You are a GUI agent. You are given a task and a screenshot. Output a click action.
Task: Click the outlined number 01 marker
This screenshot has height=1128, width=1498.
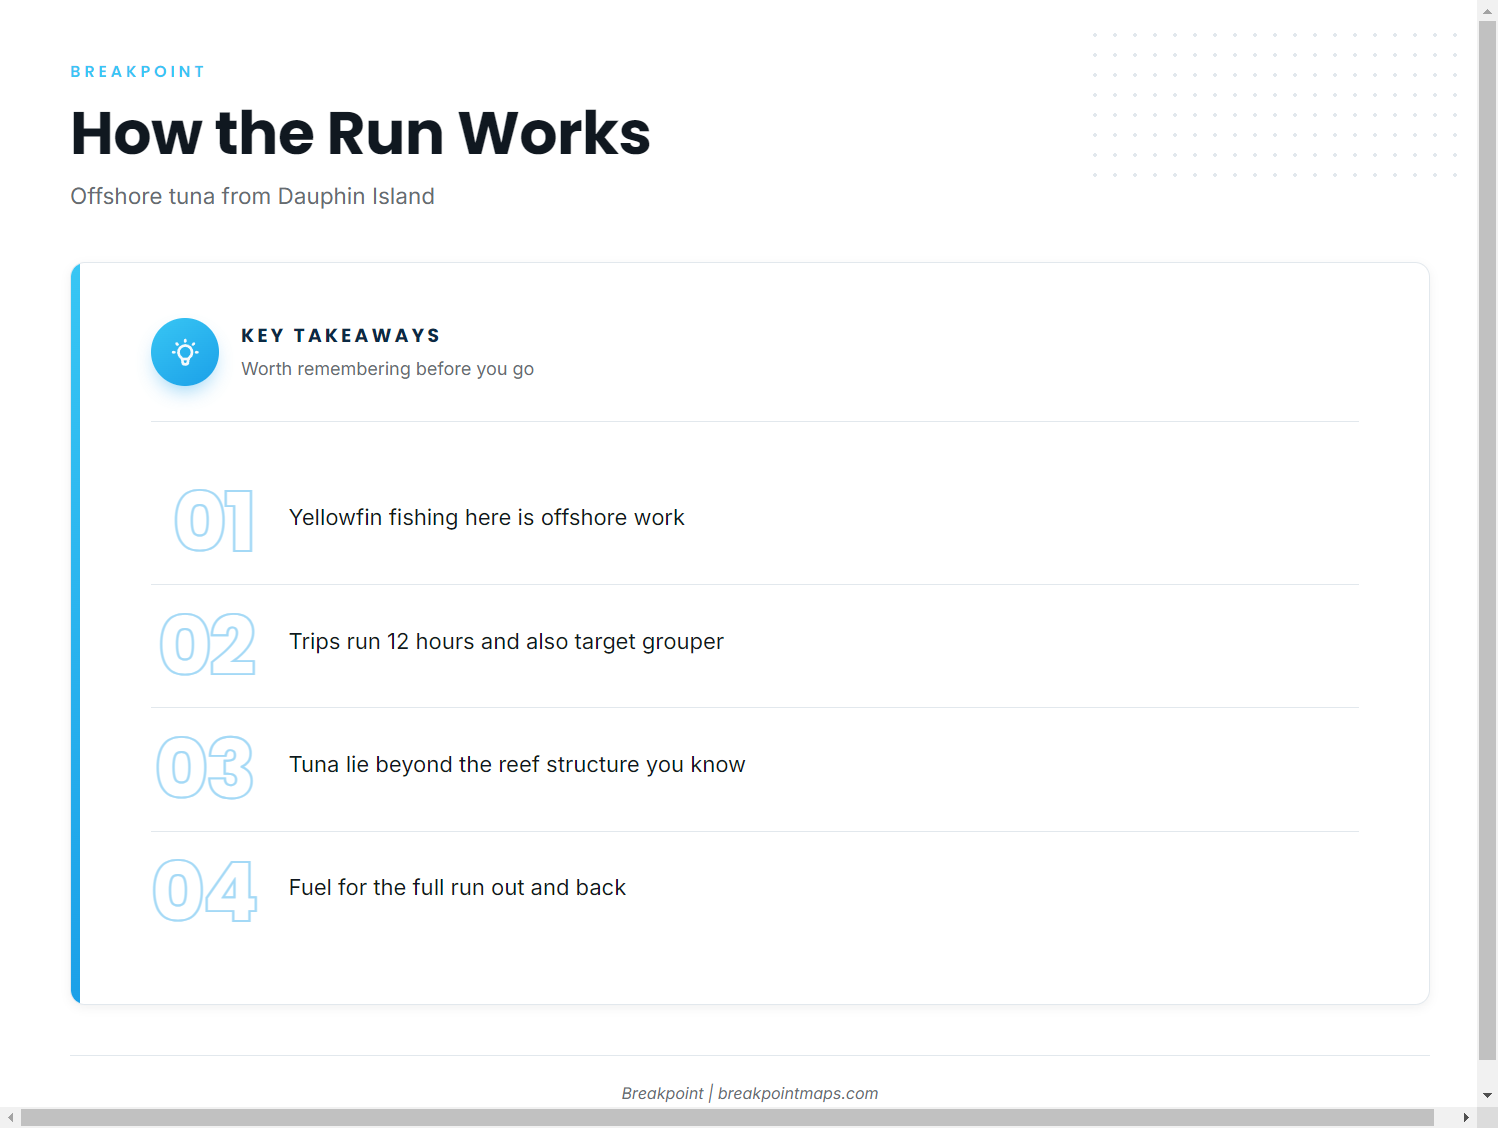pos(214,521)
